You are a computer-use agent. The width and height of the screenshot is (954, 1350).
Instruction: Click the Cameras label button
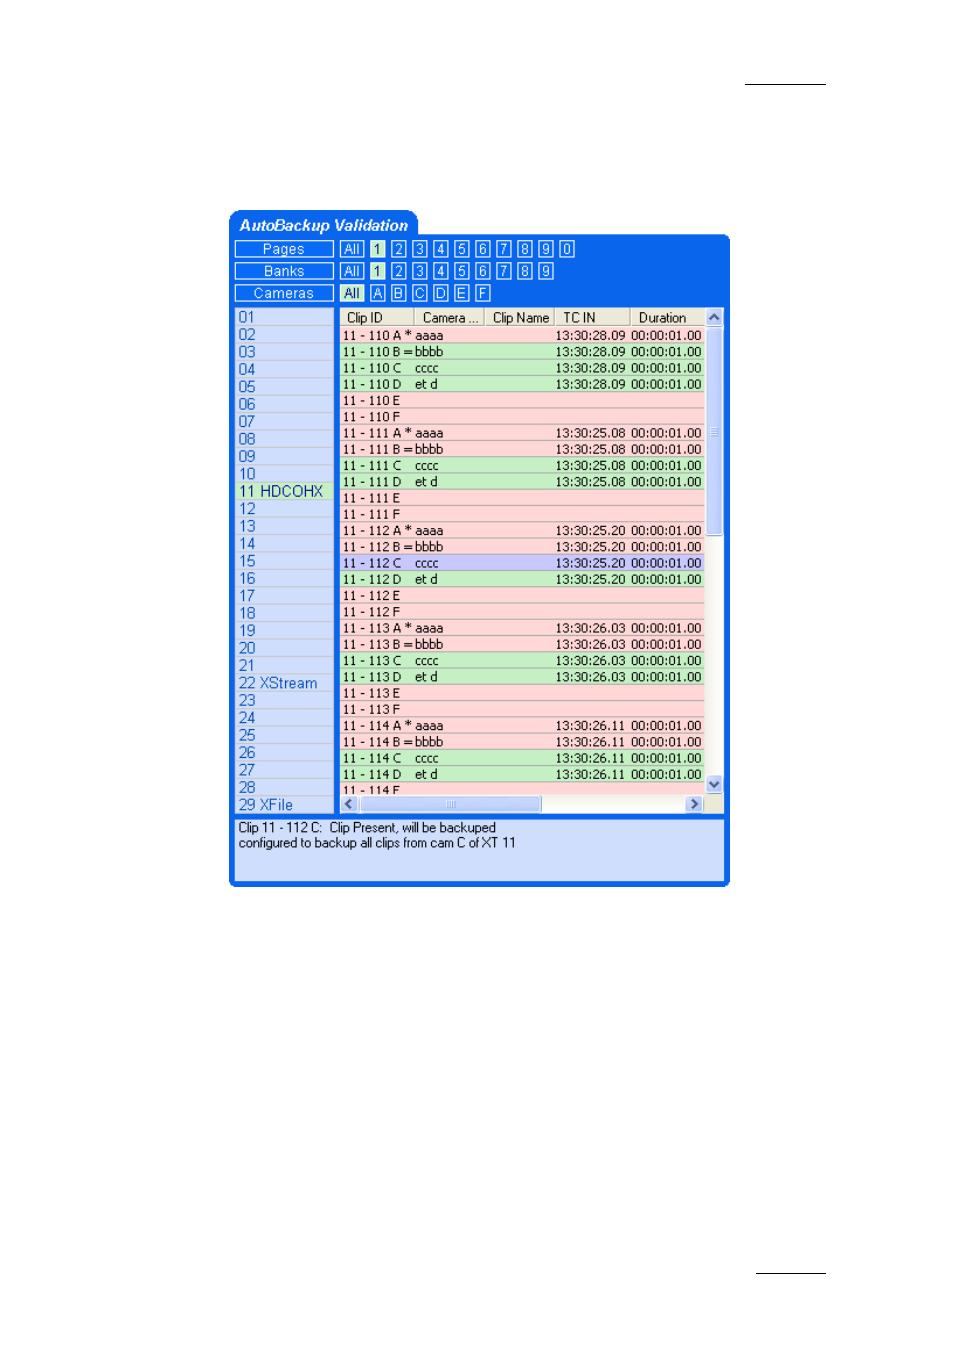click(x=284, y=293)
